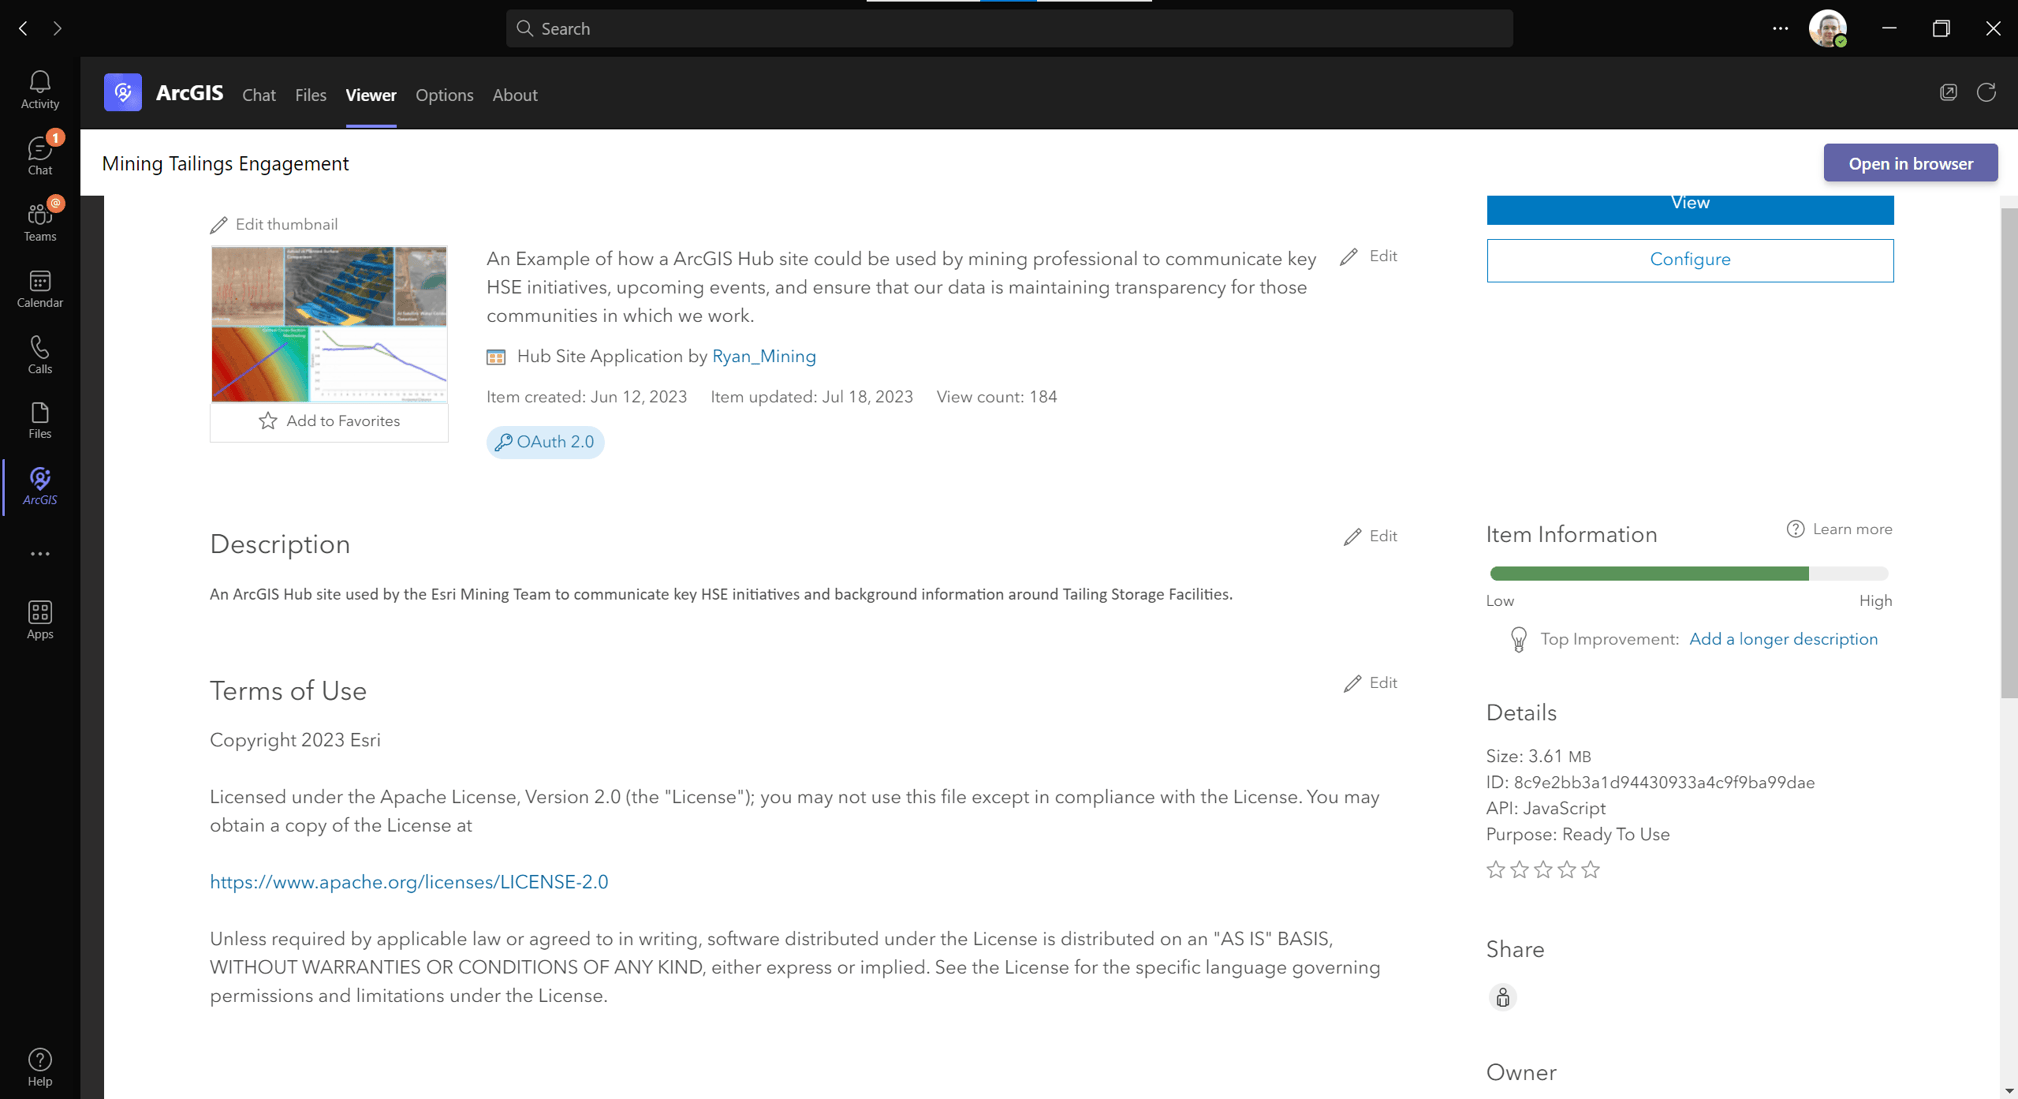Click the Search input field
The height and width of the screenshot is (1099, 2018).
click(1009, 28)
